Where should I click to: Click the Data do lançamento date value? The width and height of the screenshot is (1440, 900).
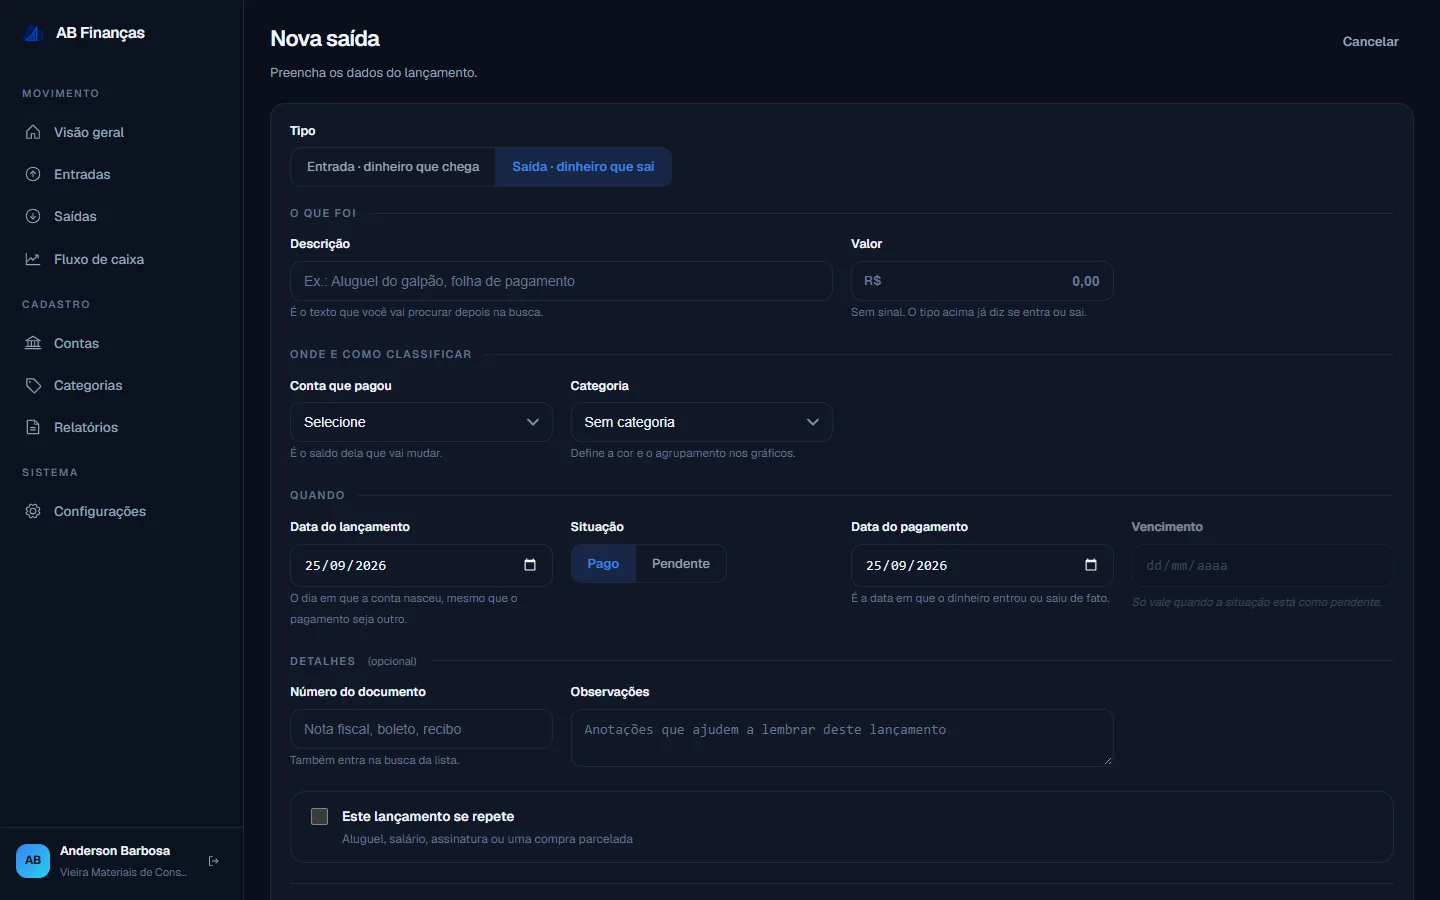coord(346,566)
